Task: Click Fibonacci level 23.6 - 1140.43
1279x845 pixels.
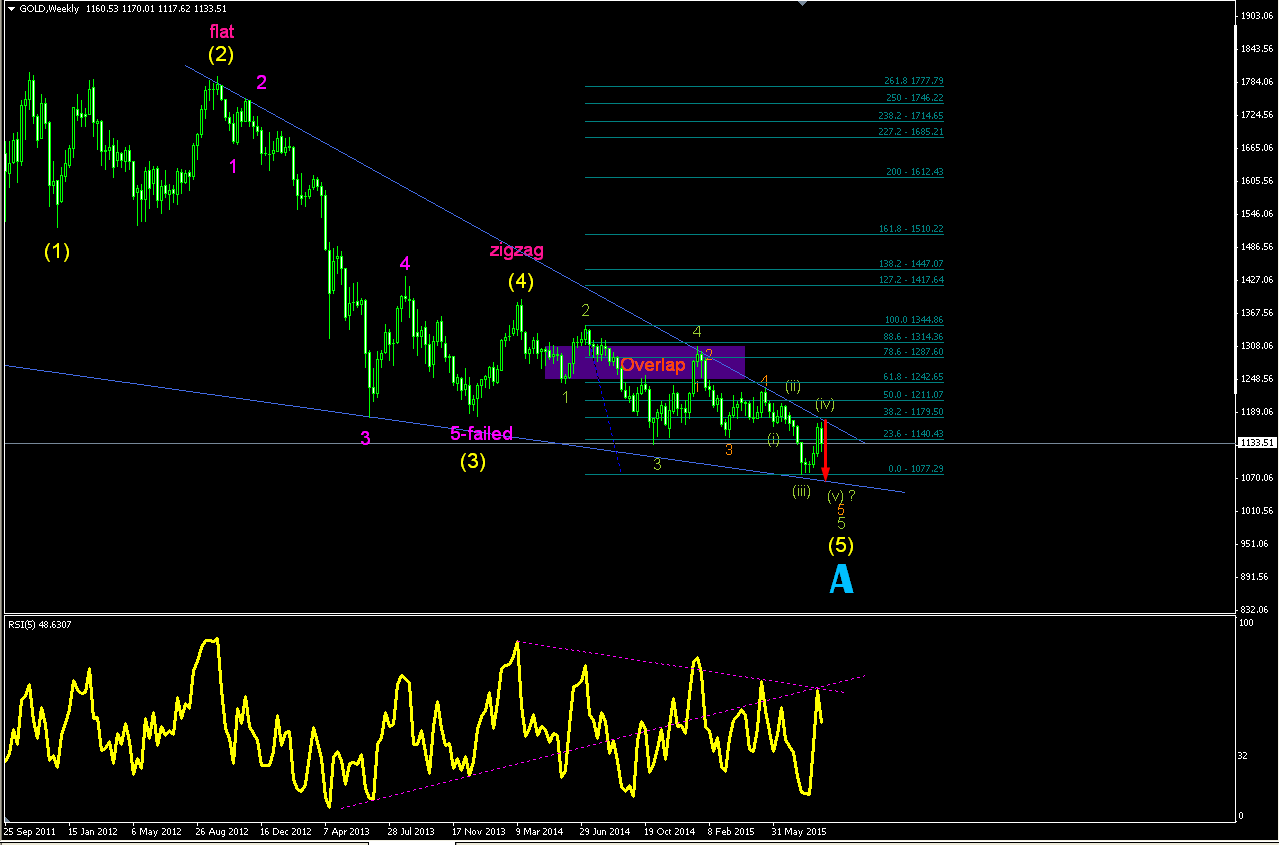Action: tap(913, 434)
